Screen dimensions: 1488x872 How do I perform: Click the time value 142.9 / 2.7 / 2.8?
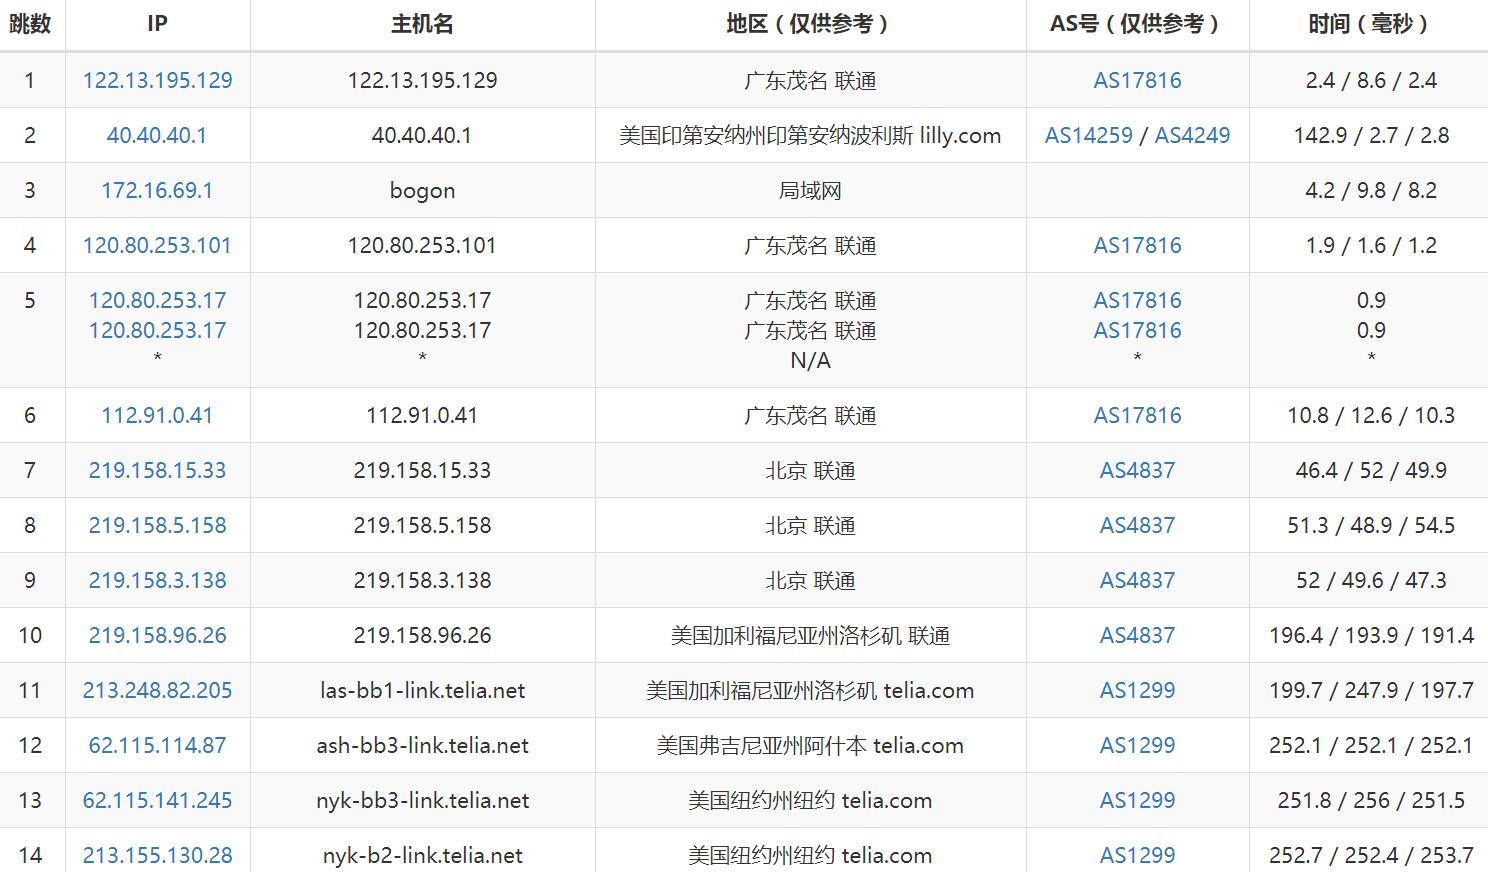click(1371, 135)
